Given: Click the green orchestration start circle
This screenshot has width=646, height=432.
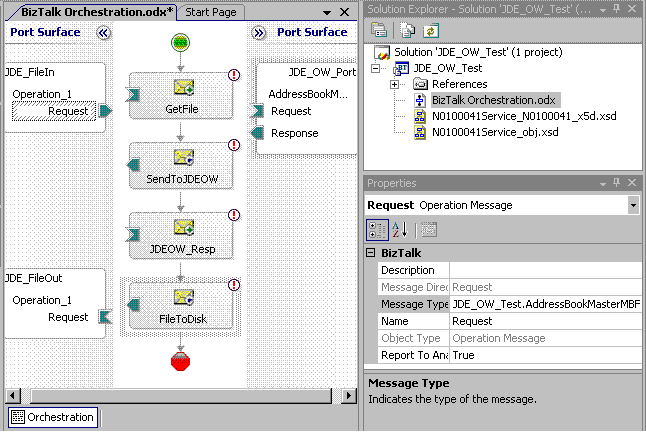Looking at the screenshot, I should click(180, 42).
